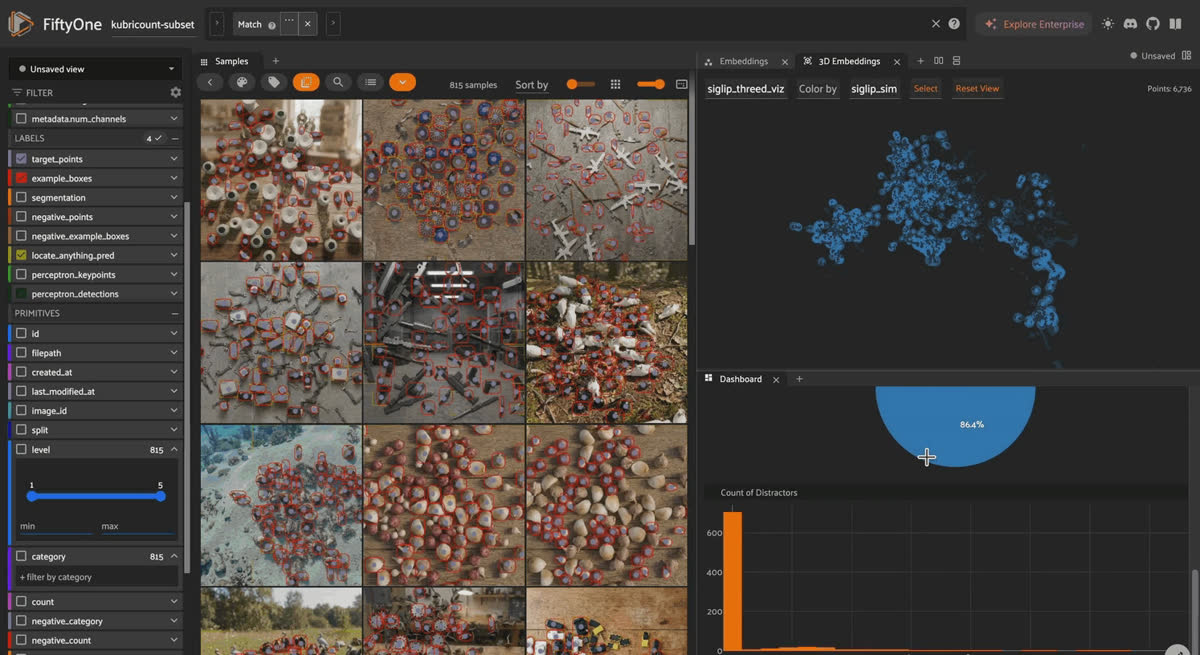Image resolution: width=1200 pixels, height=655 pixels.
Task: Clear the view bar with the X icon
Action: pyautogui.click(x=936, y=24)
